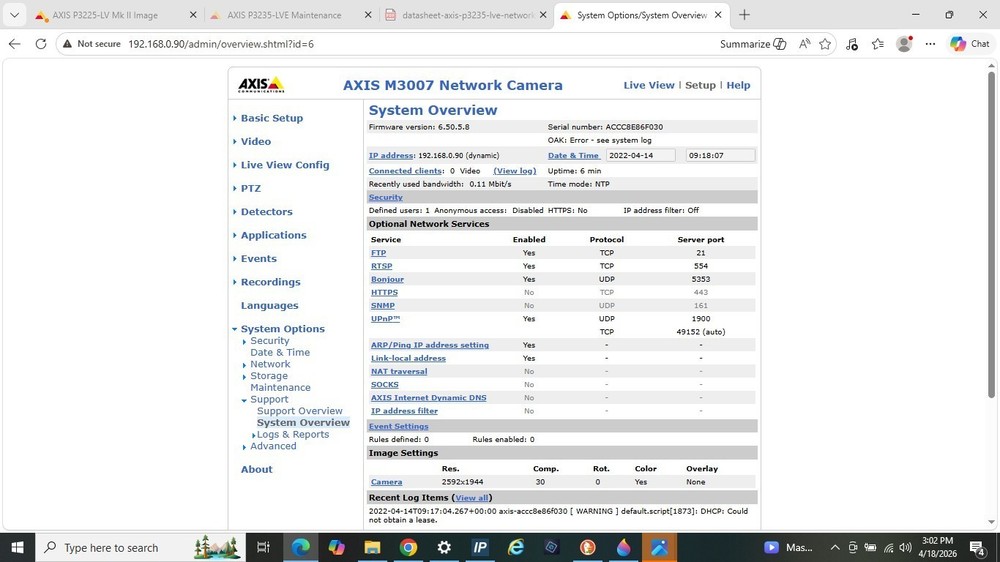Open browser Favorites list icon

pos(878,44)
